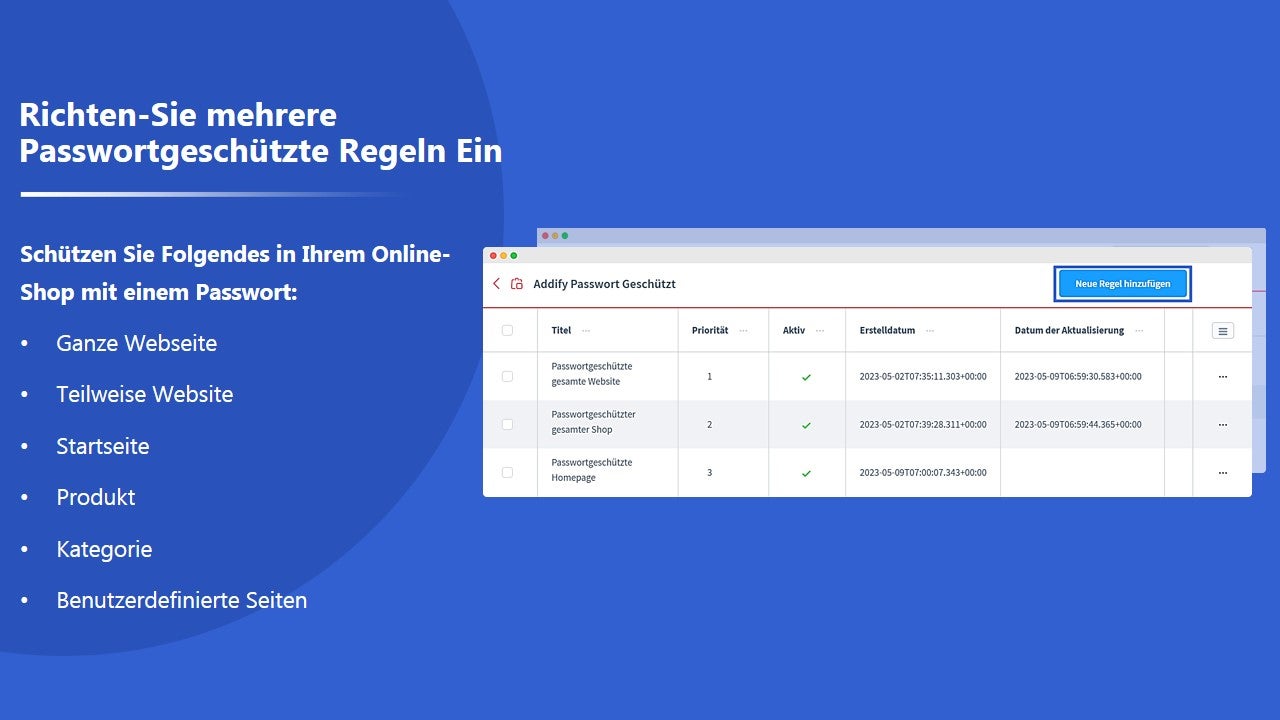Sort by Datum der Aktualisierung header
Viewport: 1280px width, 720px height.
click(1069, 331)
